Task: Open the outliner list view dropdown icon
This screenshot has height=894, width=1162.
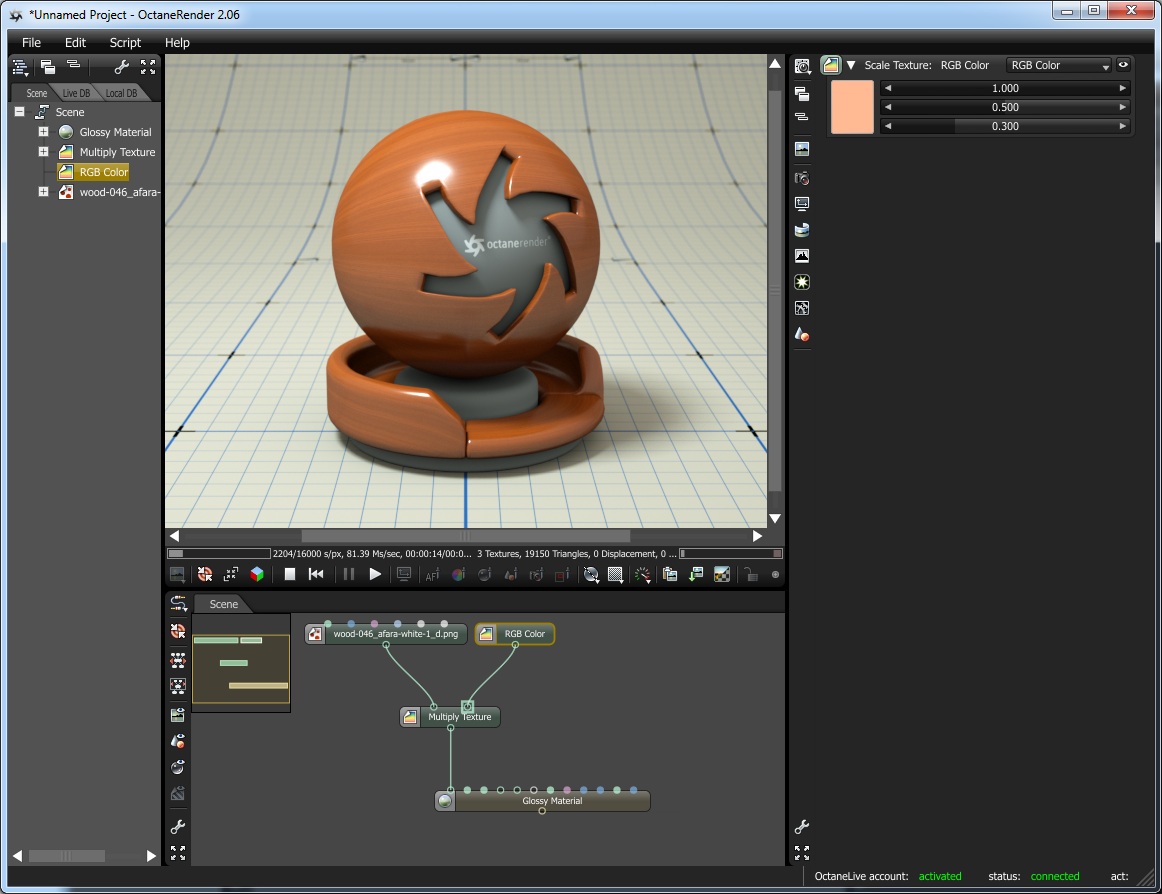Action: (x=21, y=68)
